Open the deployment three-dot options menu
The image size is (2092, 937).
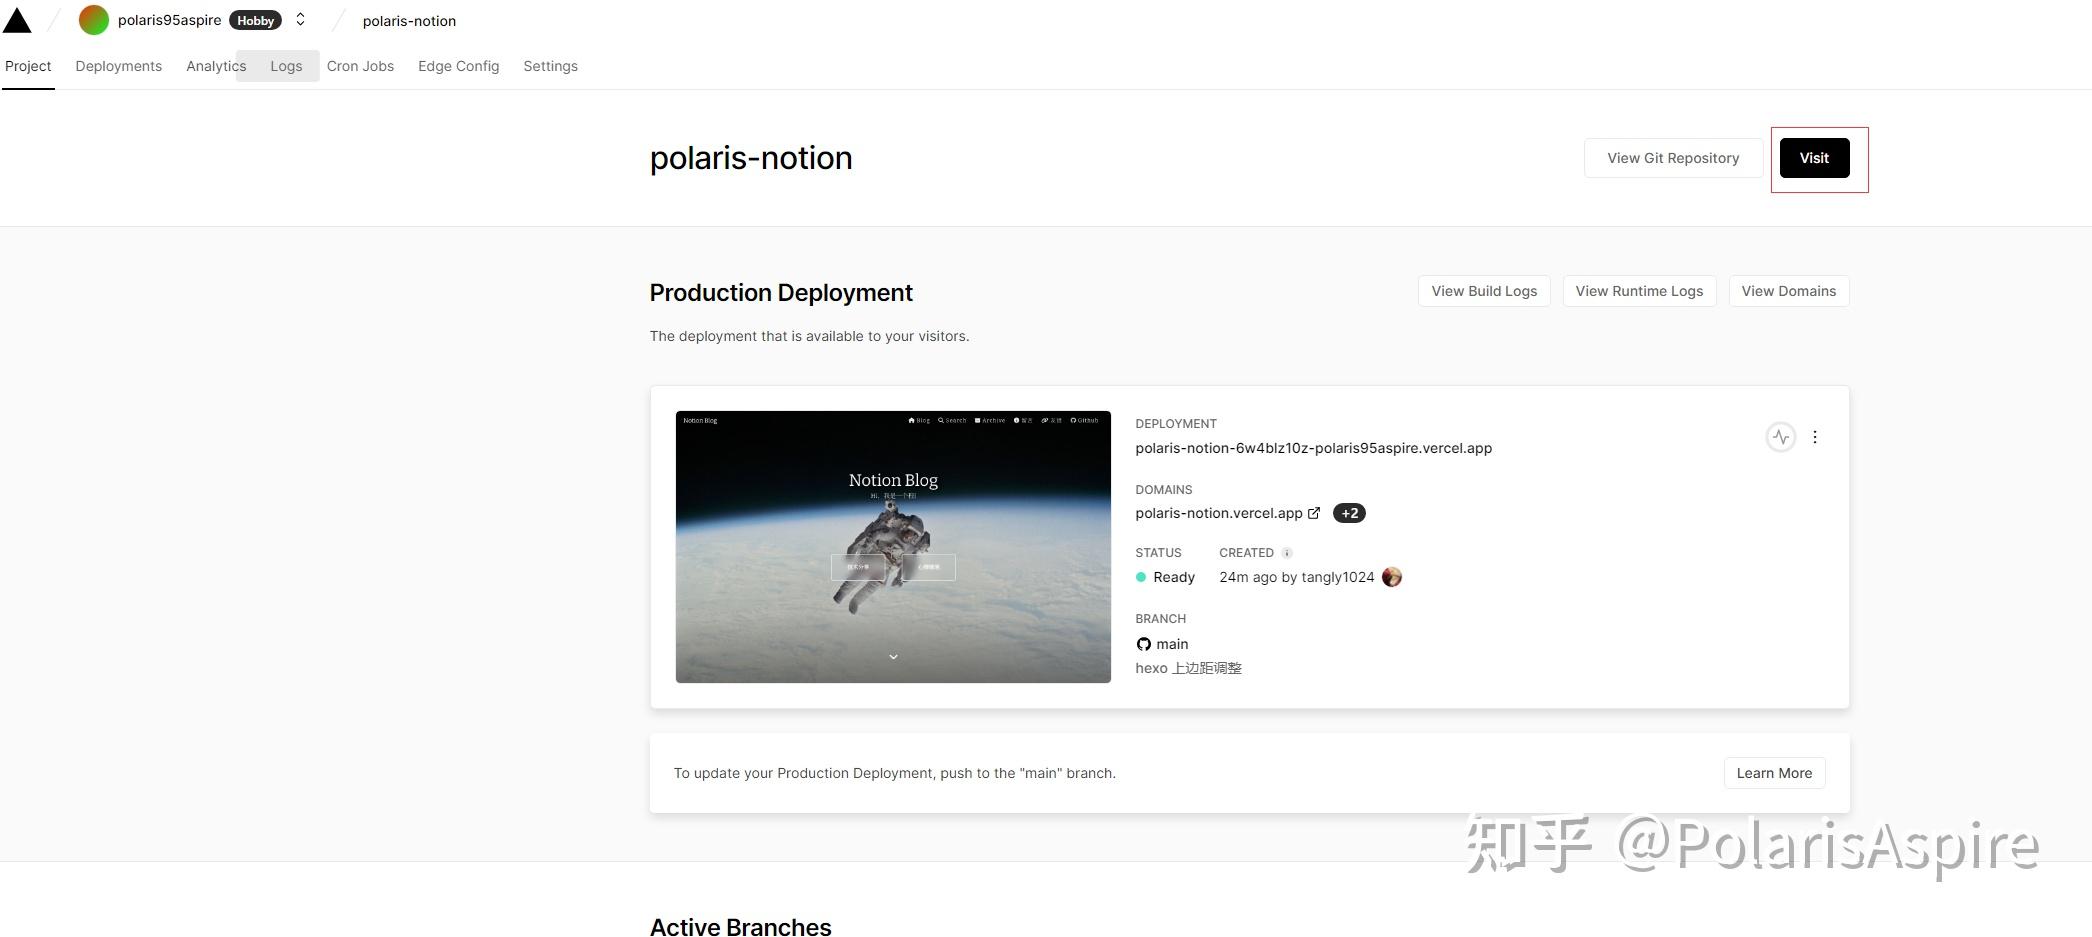(x=1815, y=437)
